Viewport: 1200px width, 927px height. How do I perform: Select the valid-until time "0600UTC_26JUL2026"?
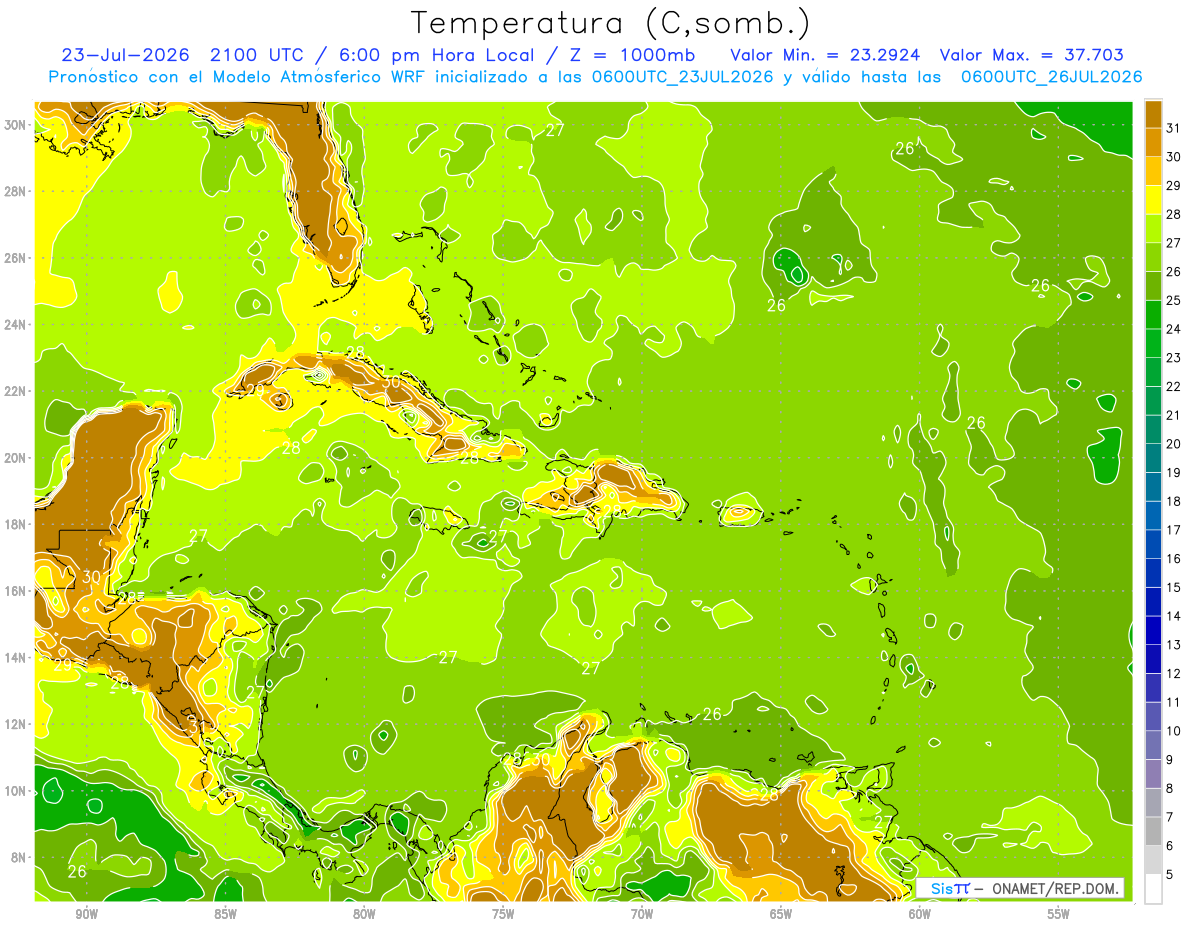[1051, 76]
